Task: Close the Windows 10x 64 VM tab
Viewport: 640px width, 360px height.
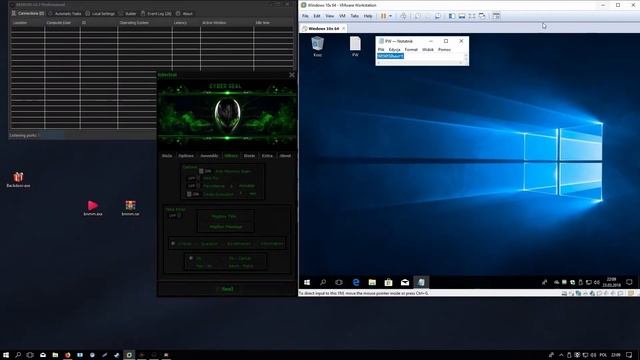Action: click(x=344, y=29)
